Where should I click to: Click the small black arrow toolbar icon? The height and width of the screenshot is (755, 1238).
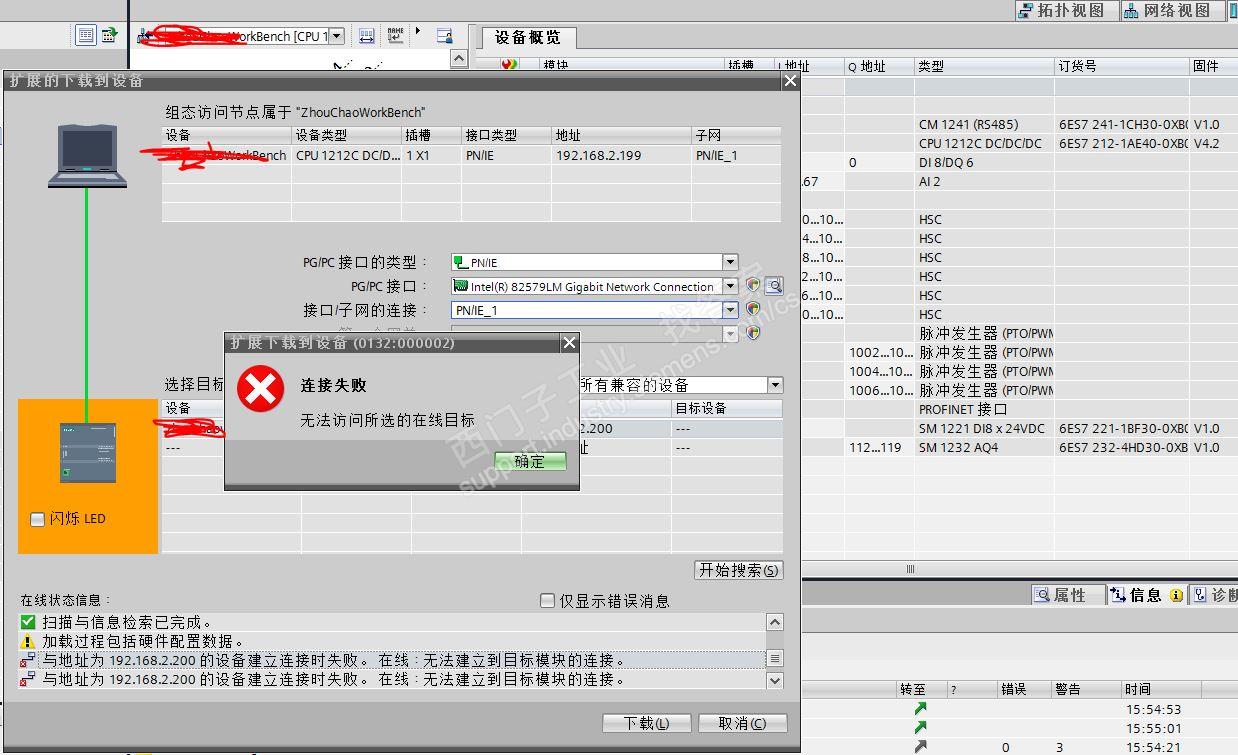point(418,31)
